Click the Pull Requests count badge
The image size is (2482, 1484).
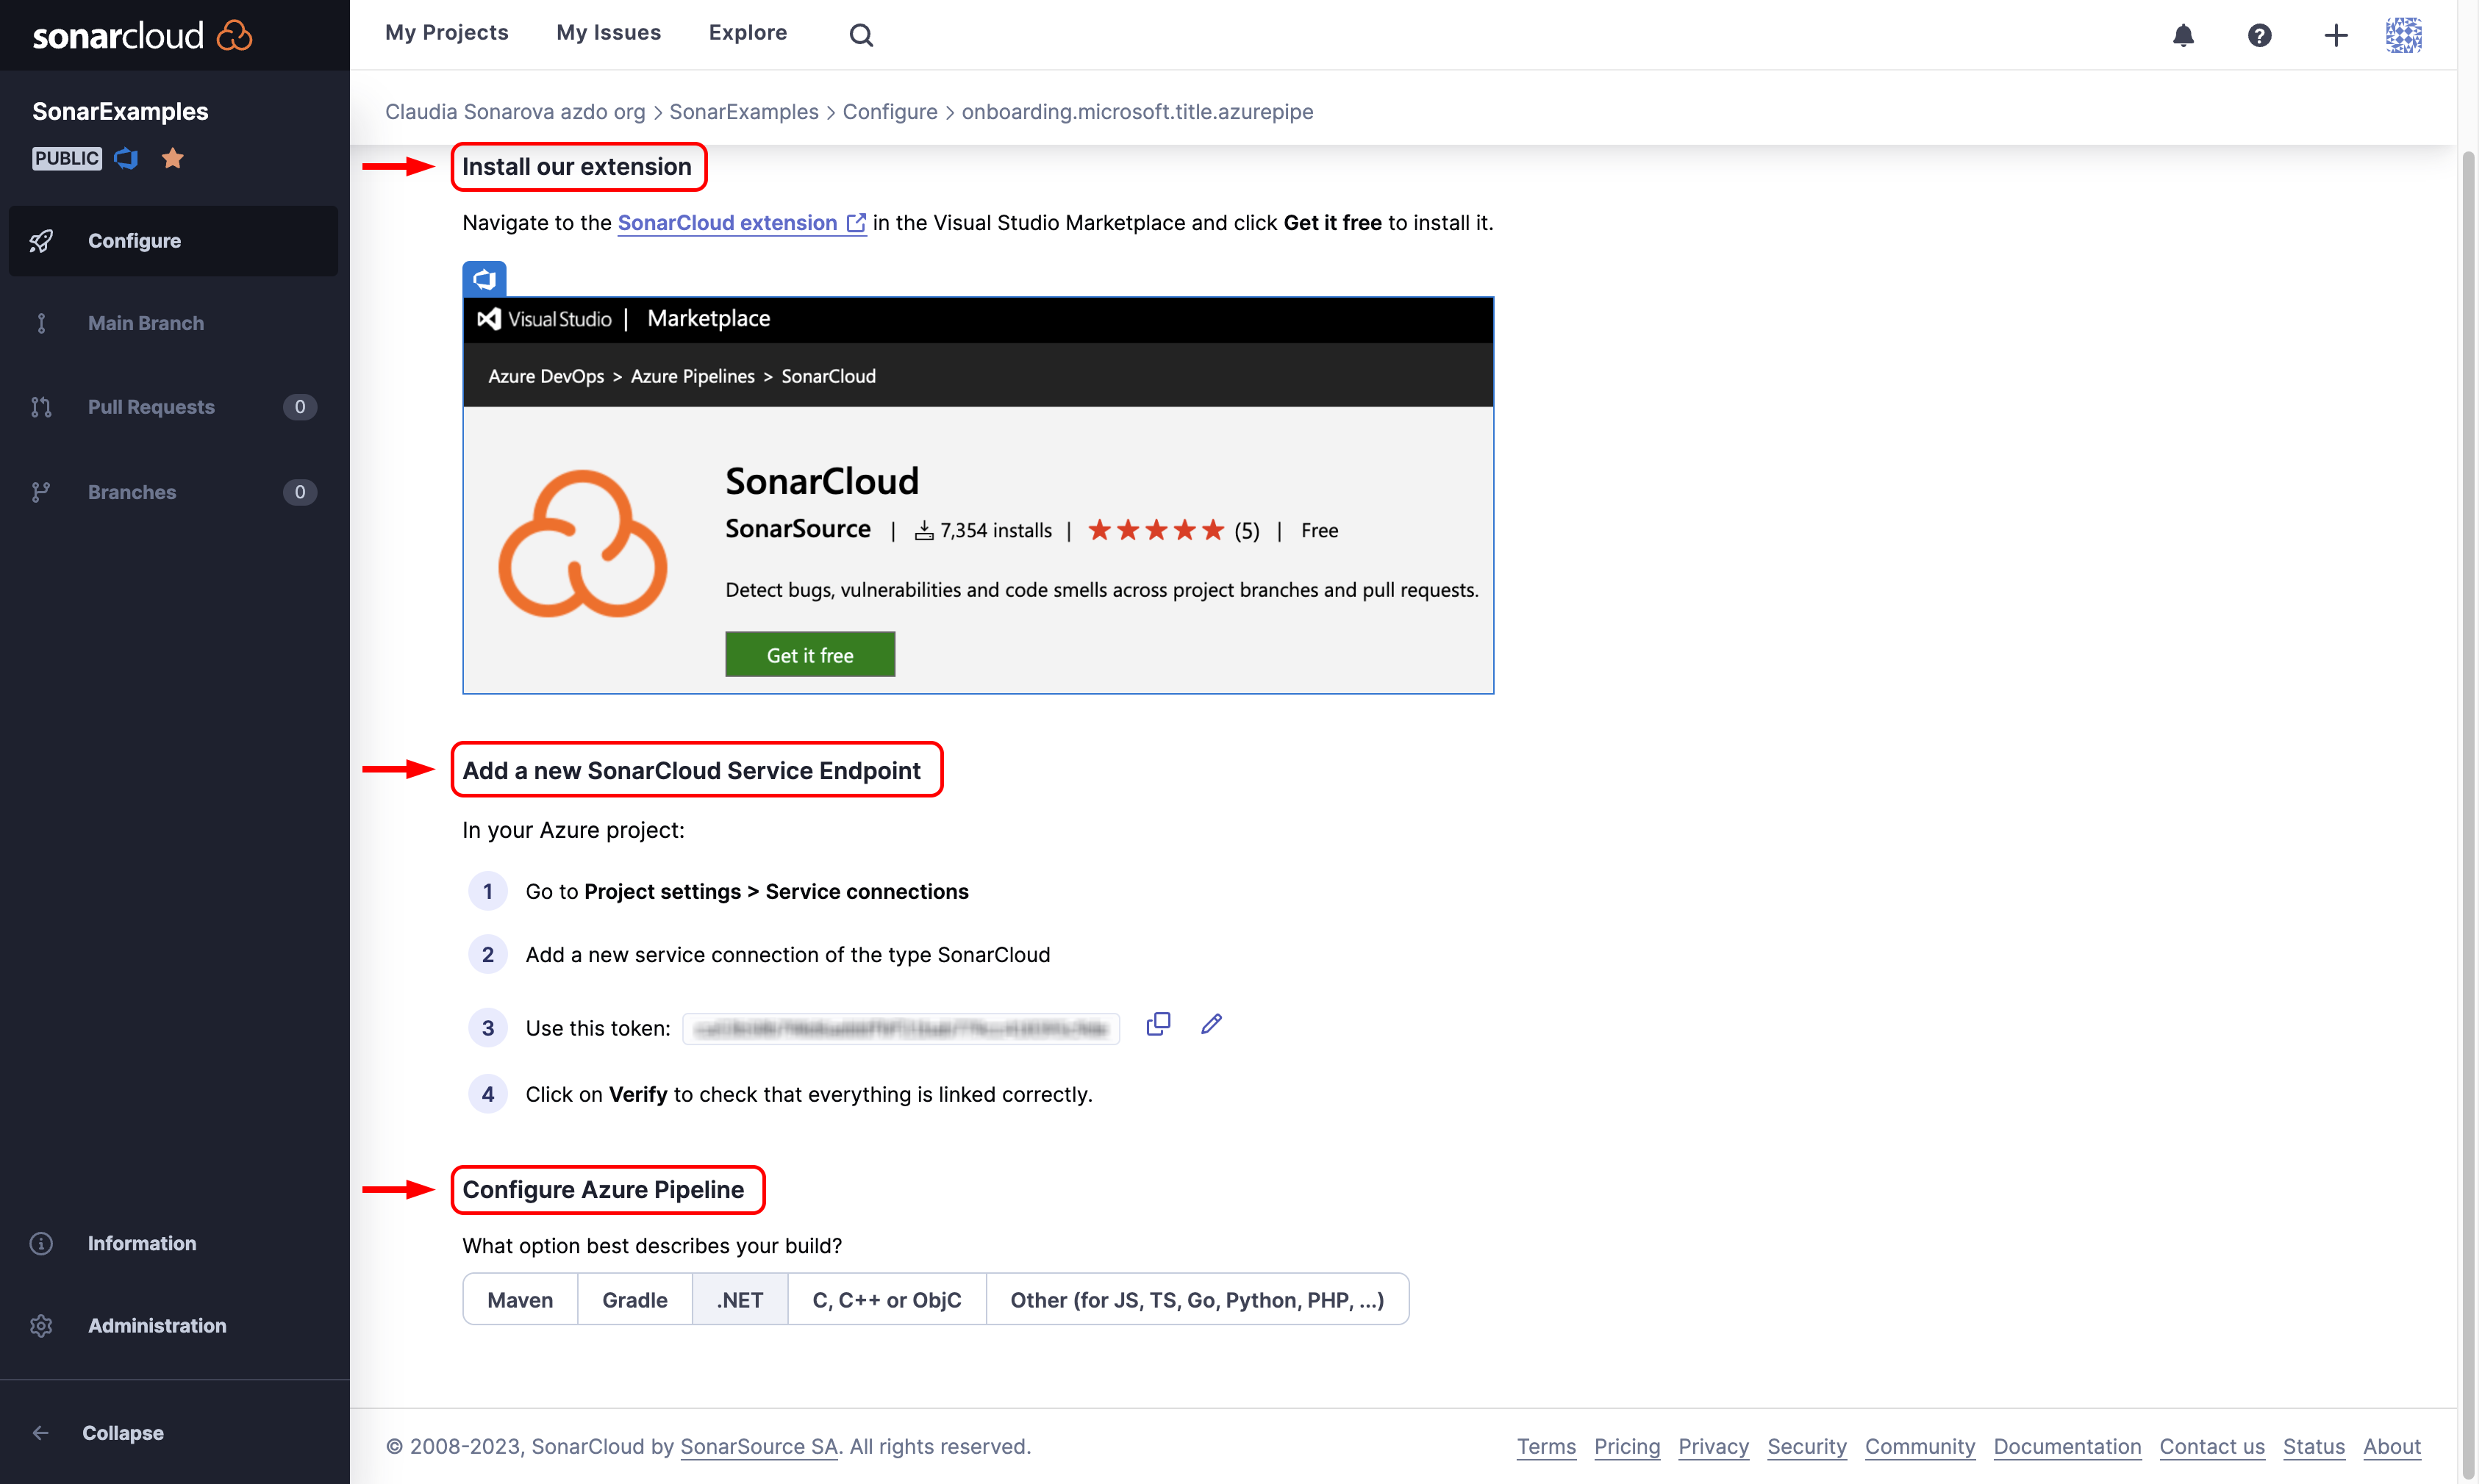[x=300, y=407]
